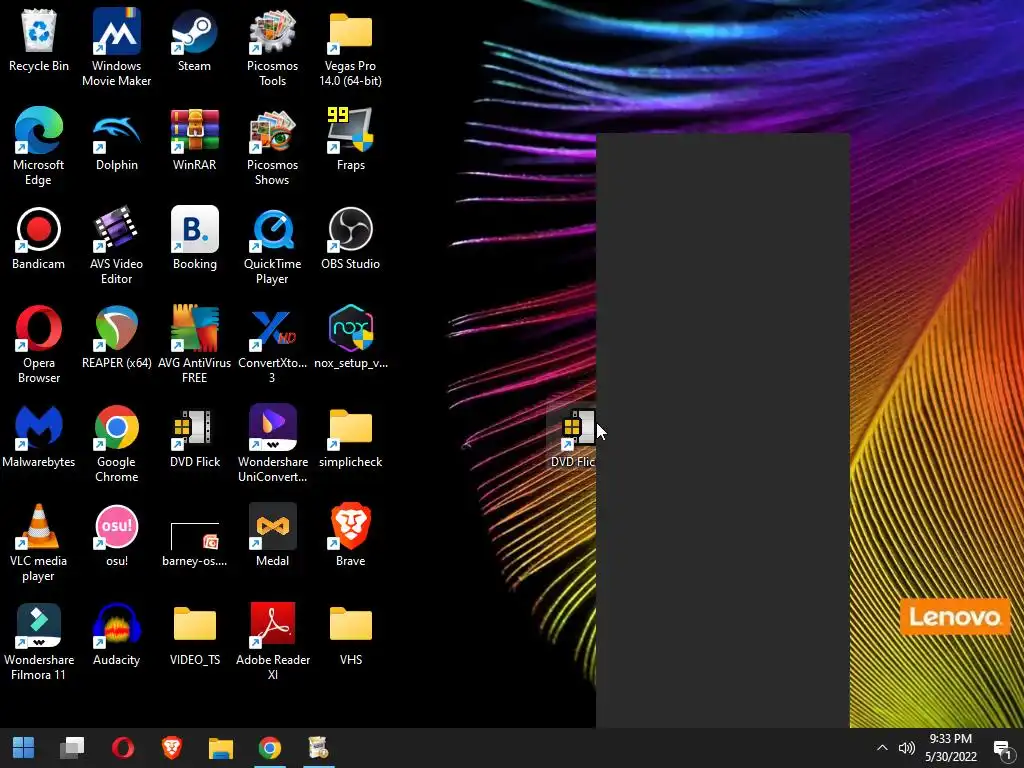Select the Bandicam recorder icon
This screenshot has width=1024, height=768.
pyautogui.click(x=39, y=238)
